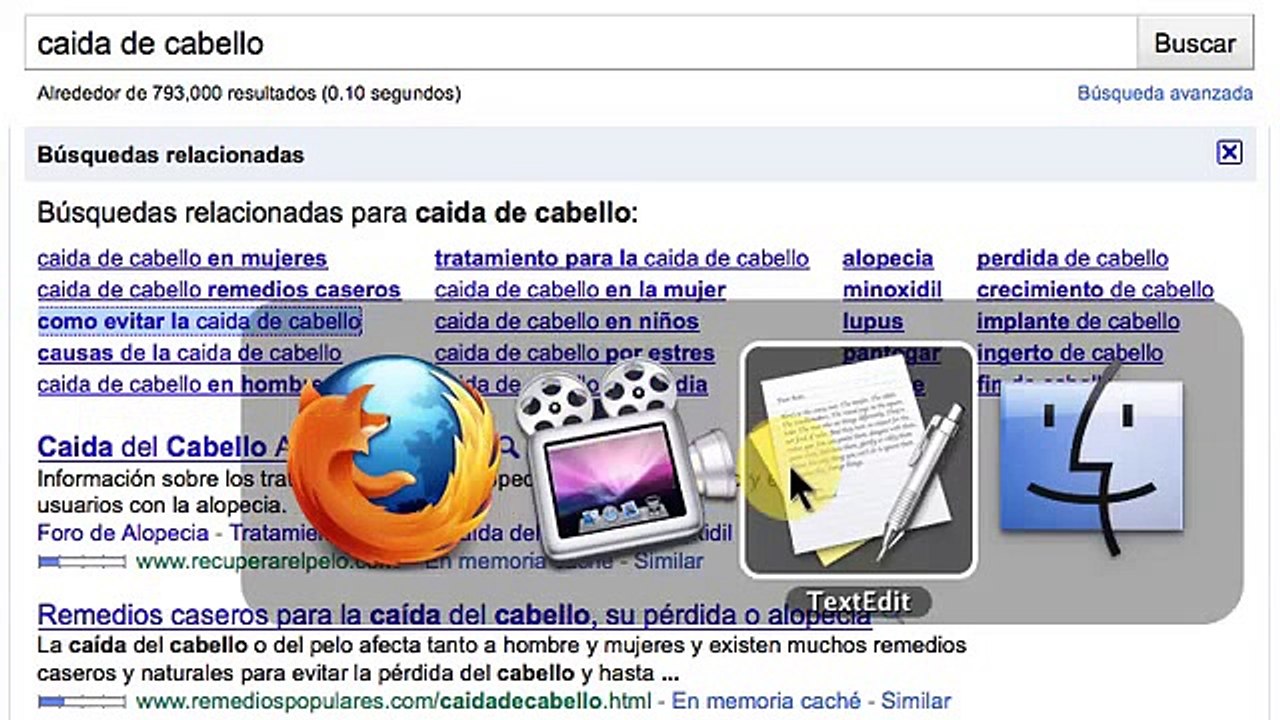Close the Búsquedas relacionadas panel
This screenshot has height=720, width=1280.
coord(1229,153)
